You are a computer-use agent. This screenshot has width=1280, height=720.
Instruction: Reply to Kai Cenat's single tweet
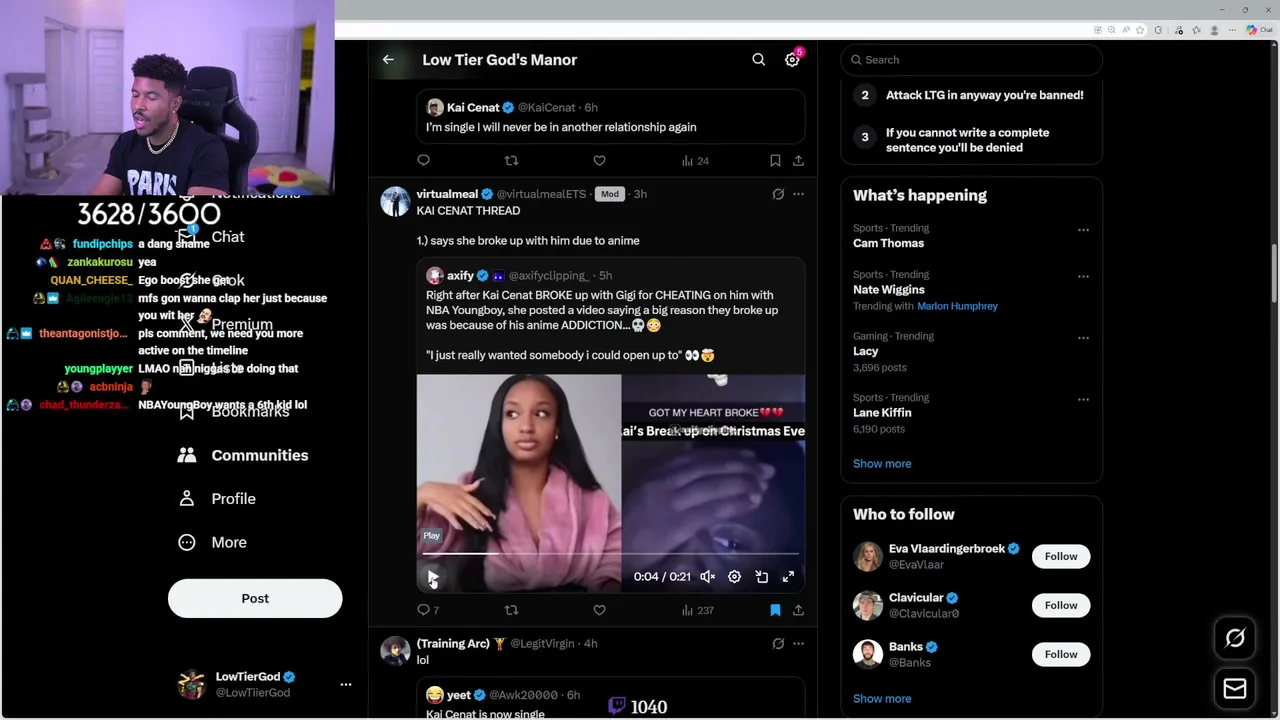coord(424,160)
